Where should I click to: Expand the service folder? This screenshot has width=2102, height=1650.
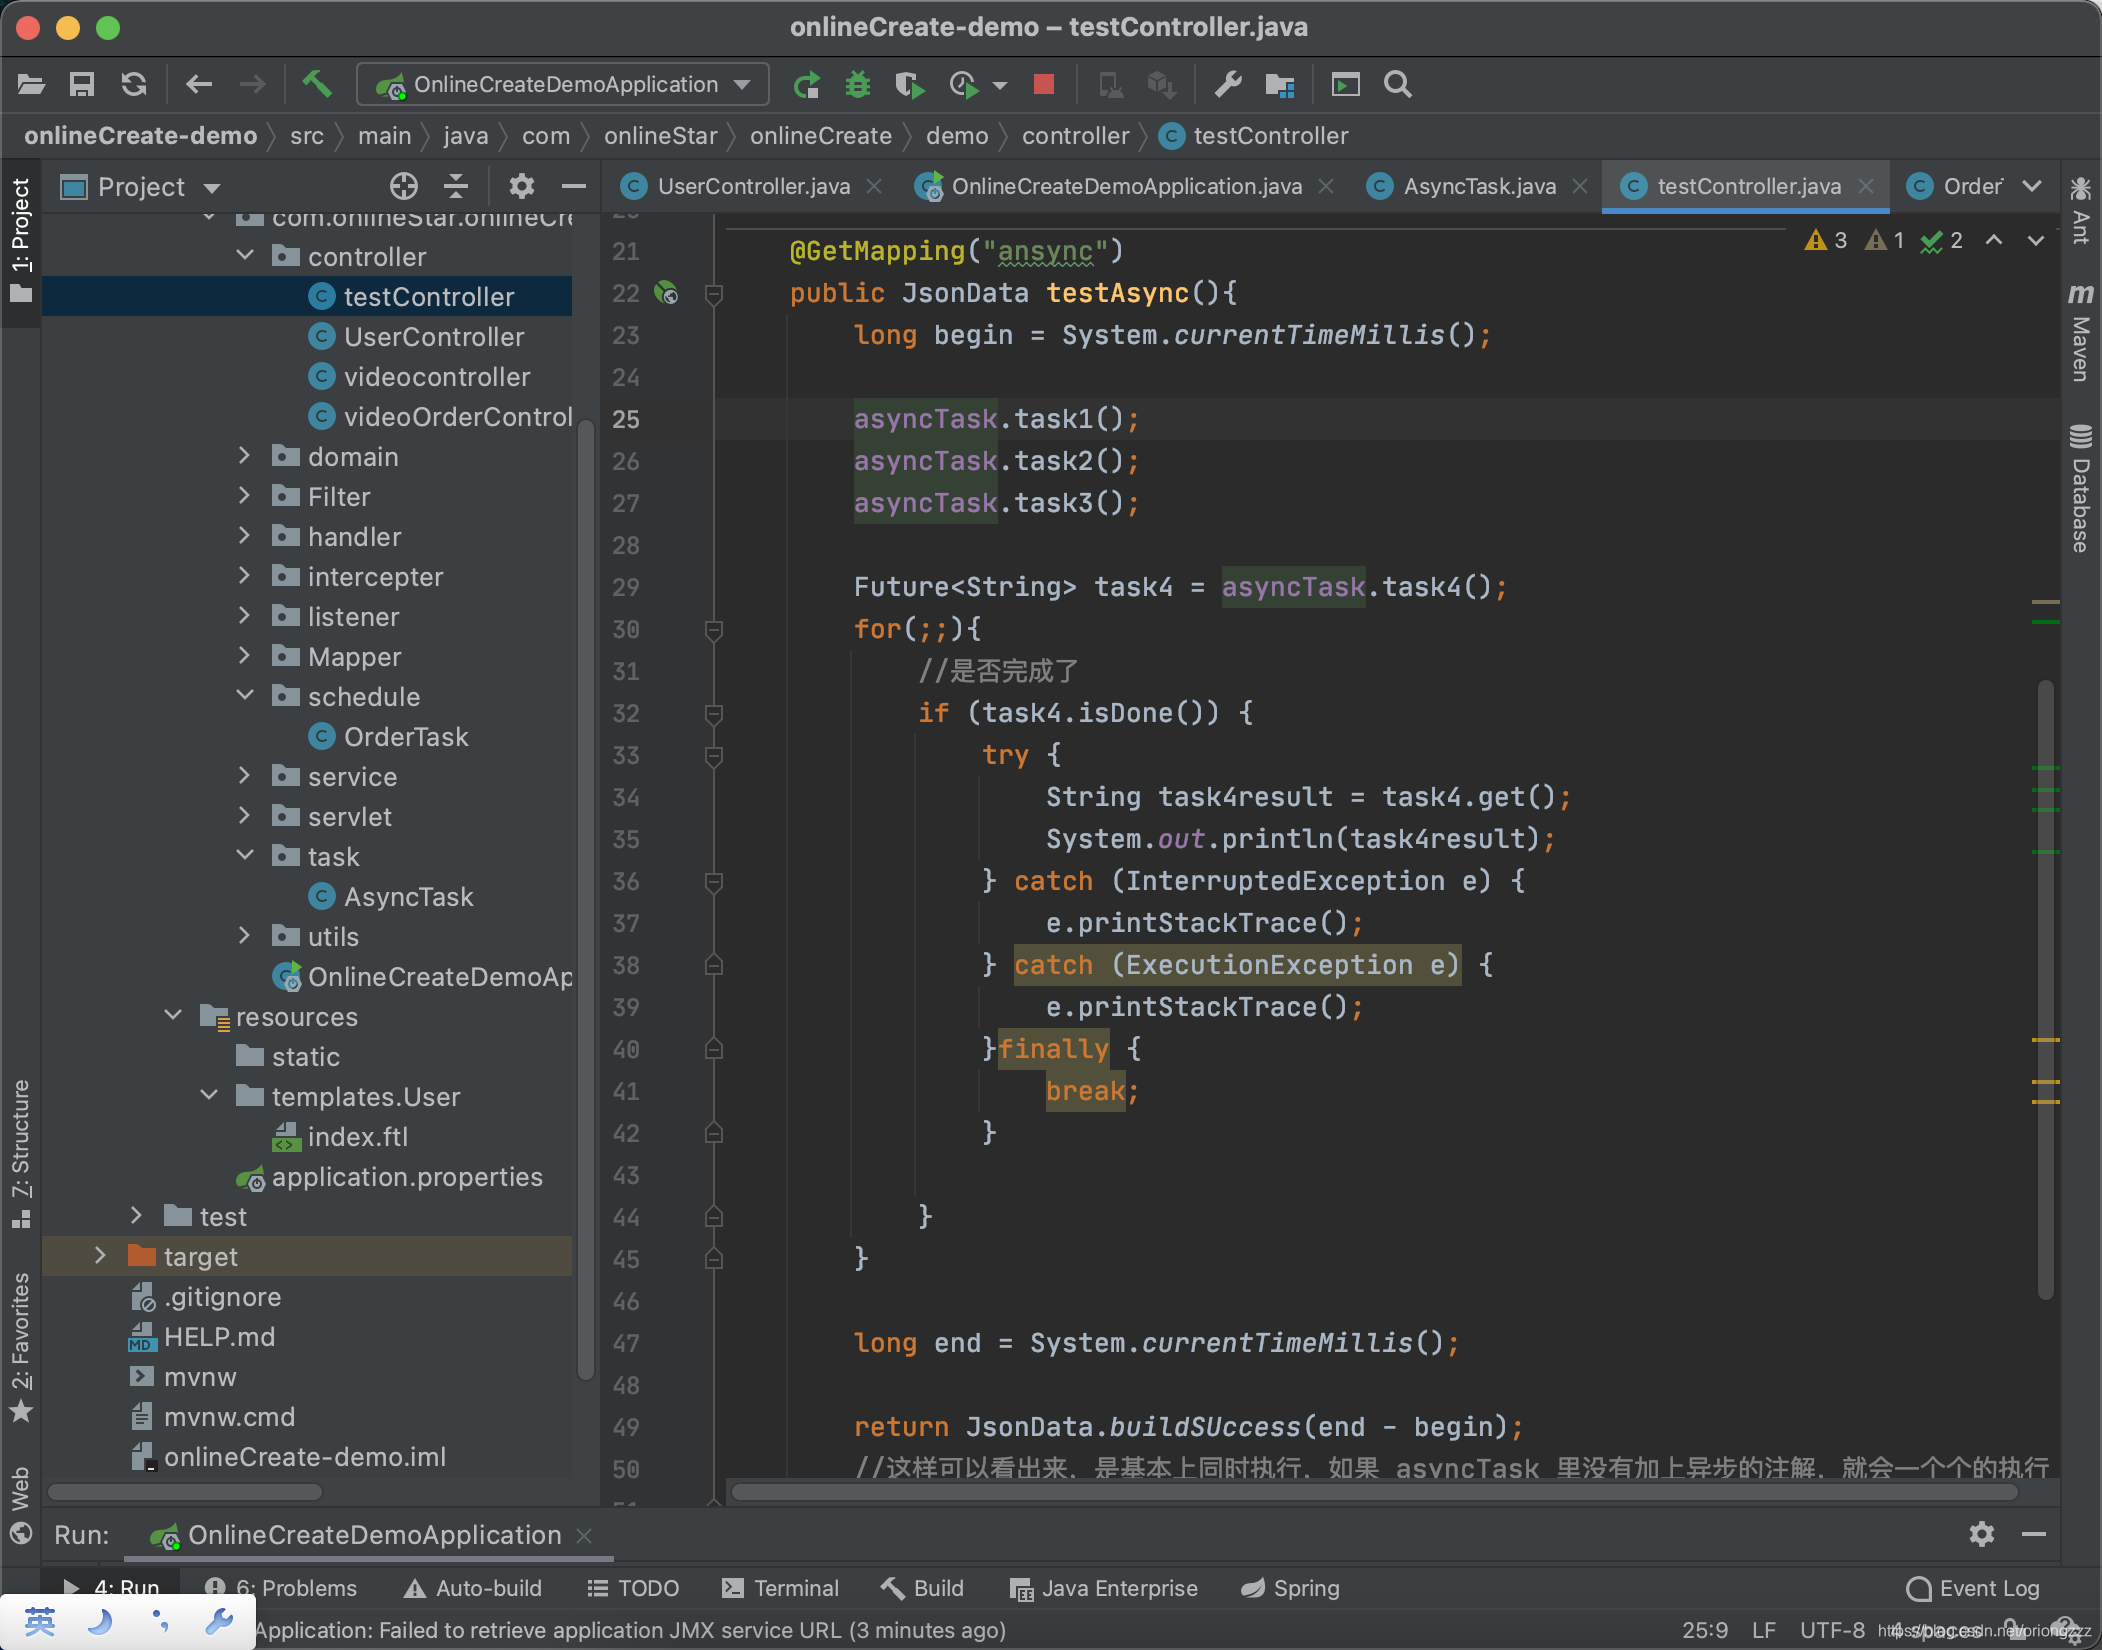pos(245,776)
